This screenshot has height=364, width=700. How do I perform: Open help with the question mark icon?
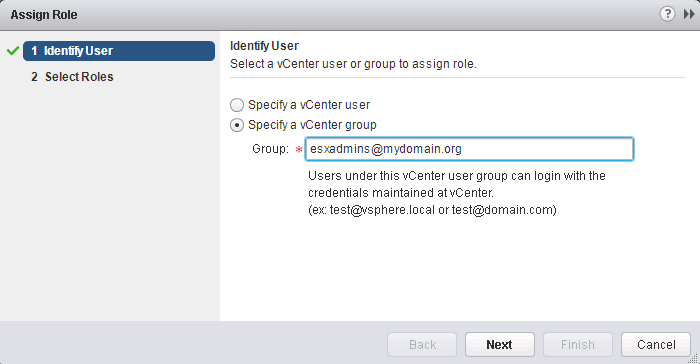coord(667,14)
